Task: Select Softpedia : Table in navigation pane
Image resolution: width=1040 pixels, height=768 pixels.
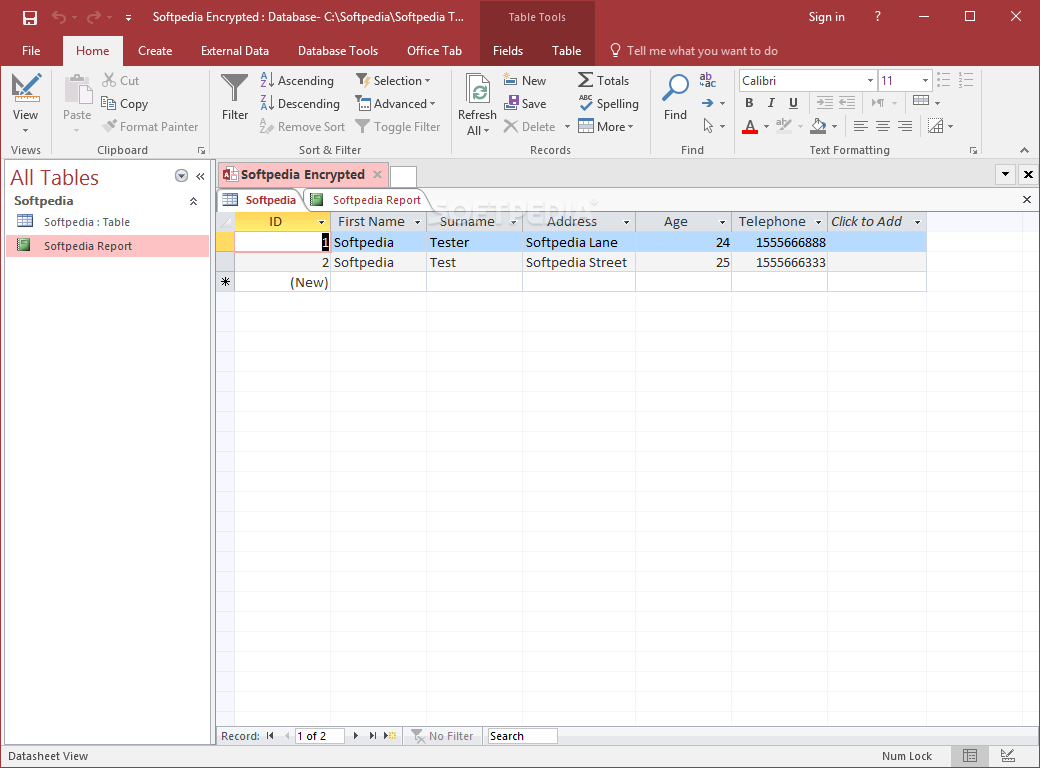Action: tap(107, 222)
